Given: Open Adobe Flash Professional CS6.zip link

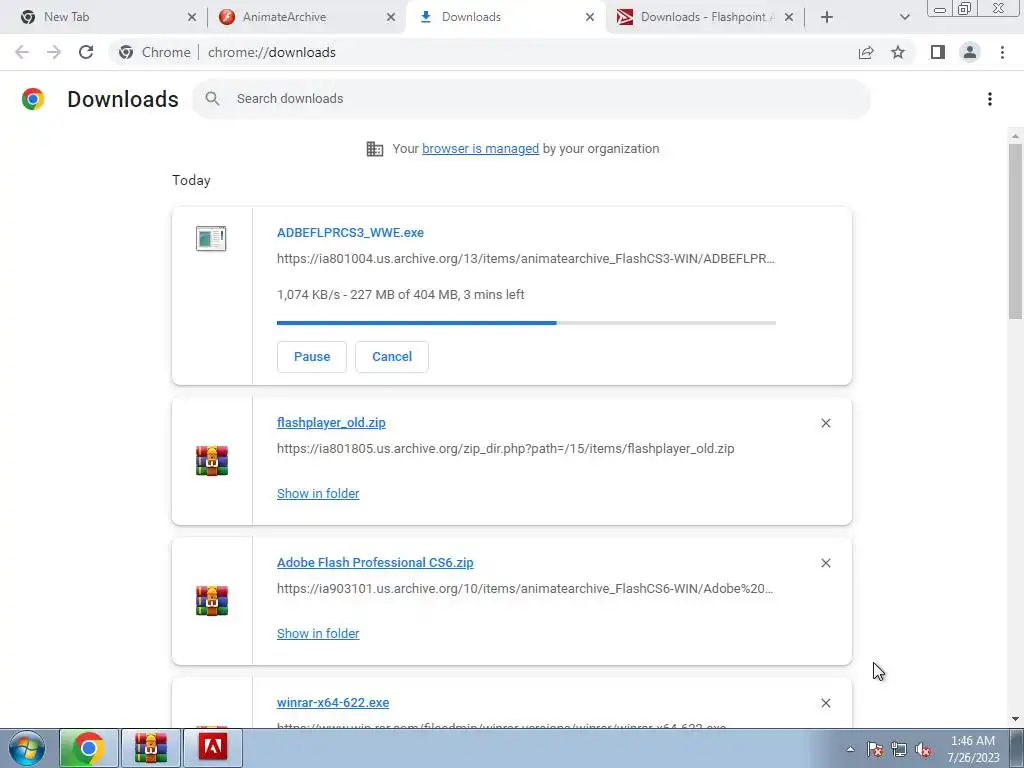Looking at the screenshot, I should tap(375, 562).
